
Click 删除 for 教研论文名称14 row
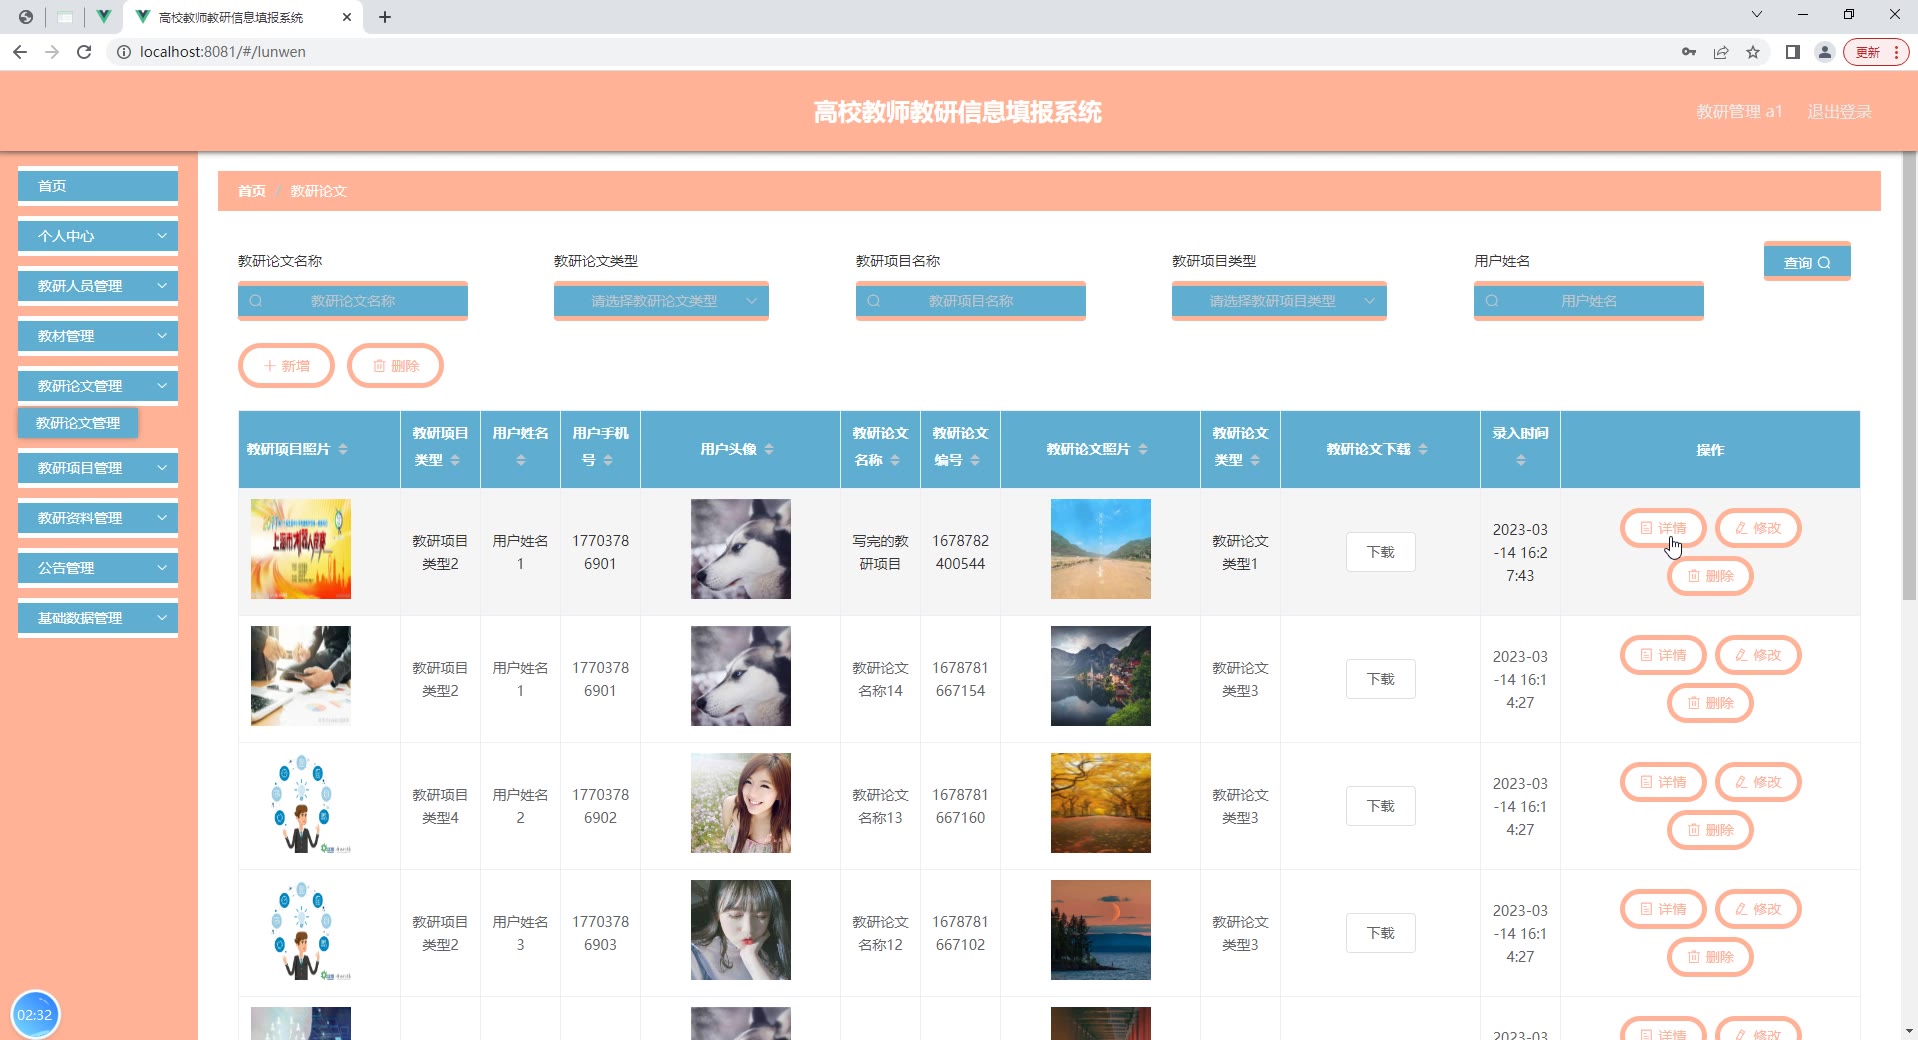click(1710, 703)
